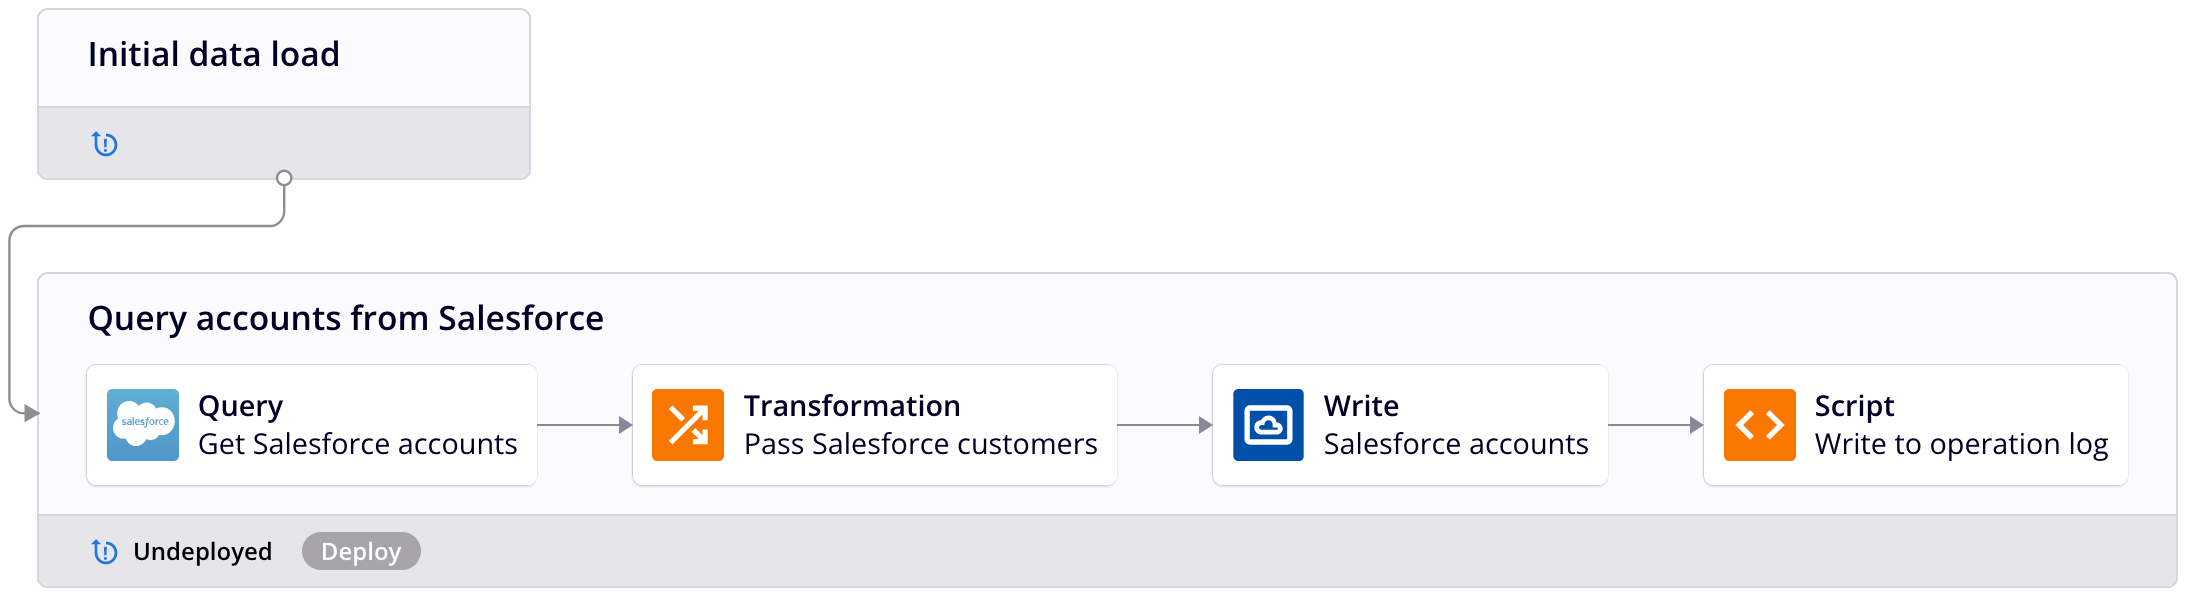The height and width of the screenshot is (596, 2190).
Task: Open the Get Salesforce accounts step label
Action: coord(358,444)
